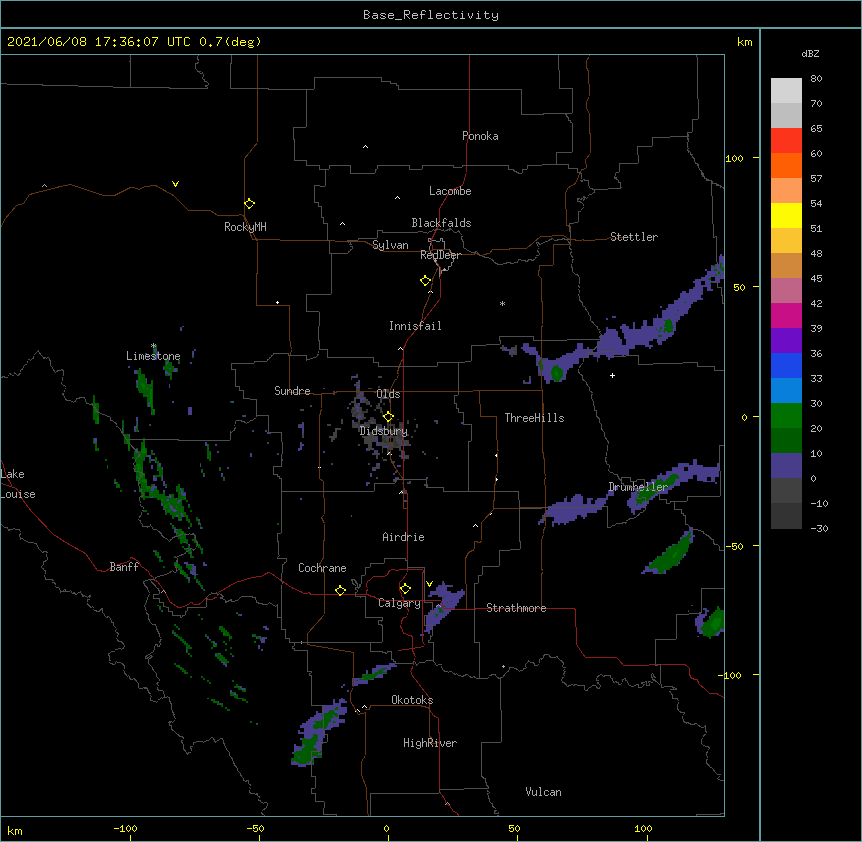Click the RedDeer label
The height and width of the screenshot is (842, 862).
pyautogui.click(x=440, y=255)
